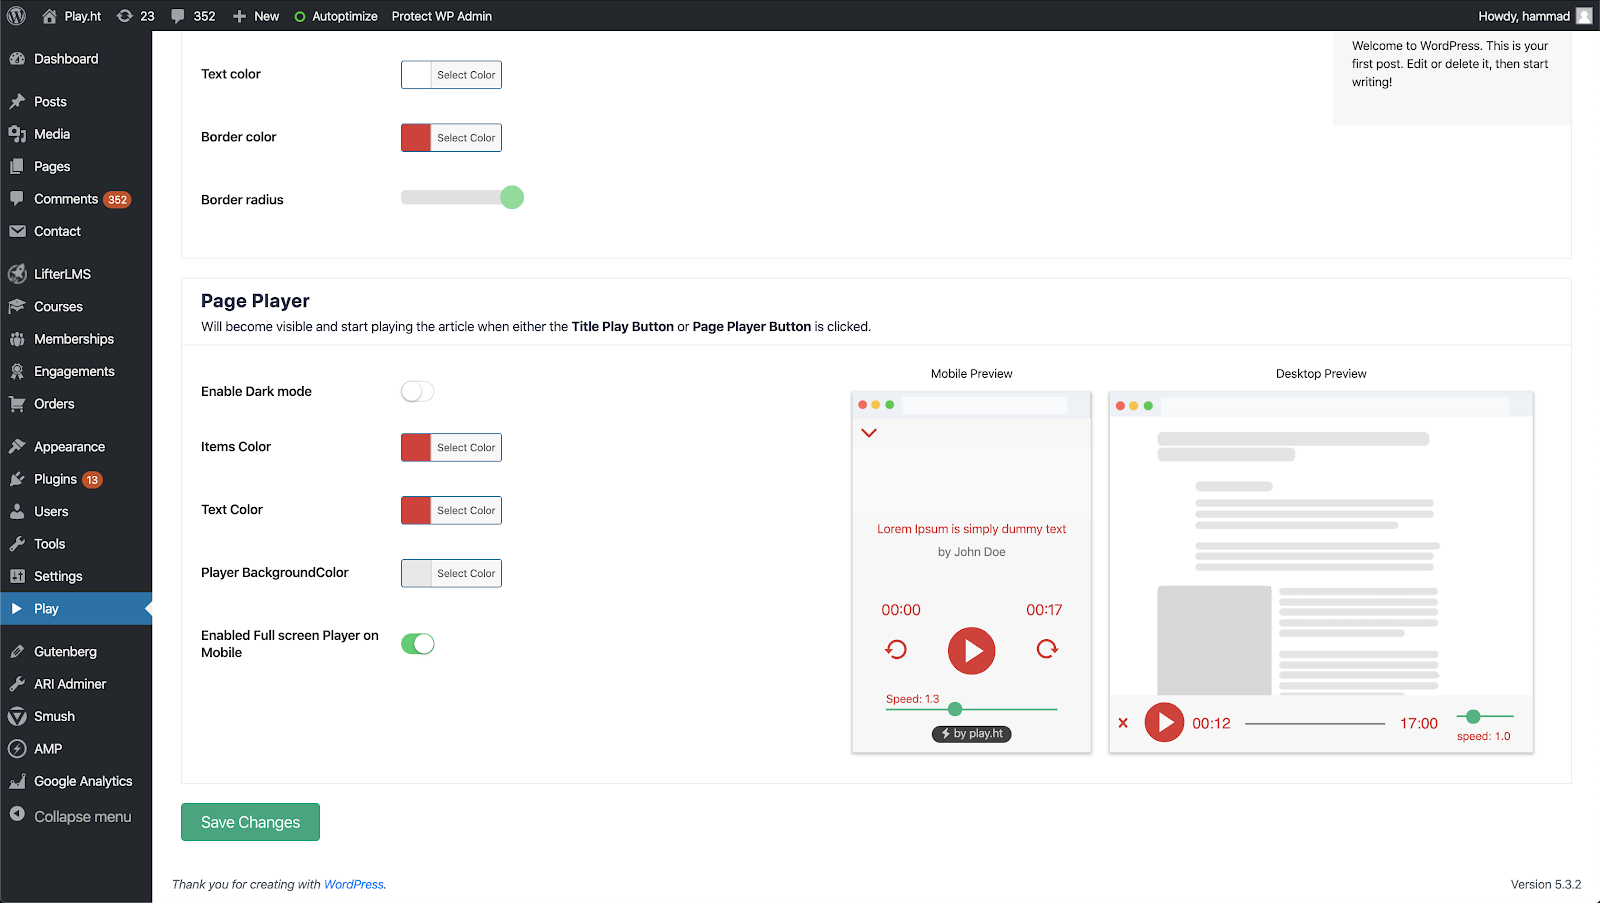Click the Smush icon in sidebar
This screenshot has height=903, width=1600.
(17, 716)
